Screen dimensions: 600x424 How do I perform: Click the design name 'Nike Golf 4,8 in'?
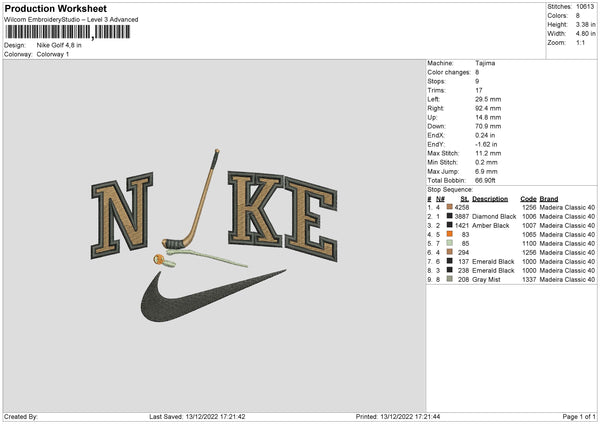pos(59,45)
